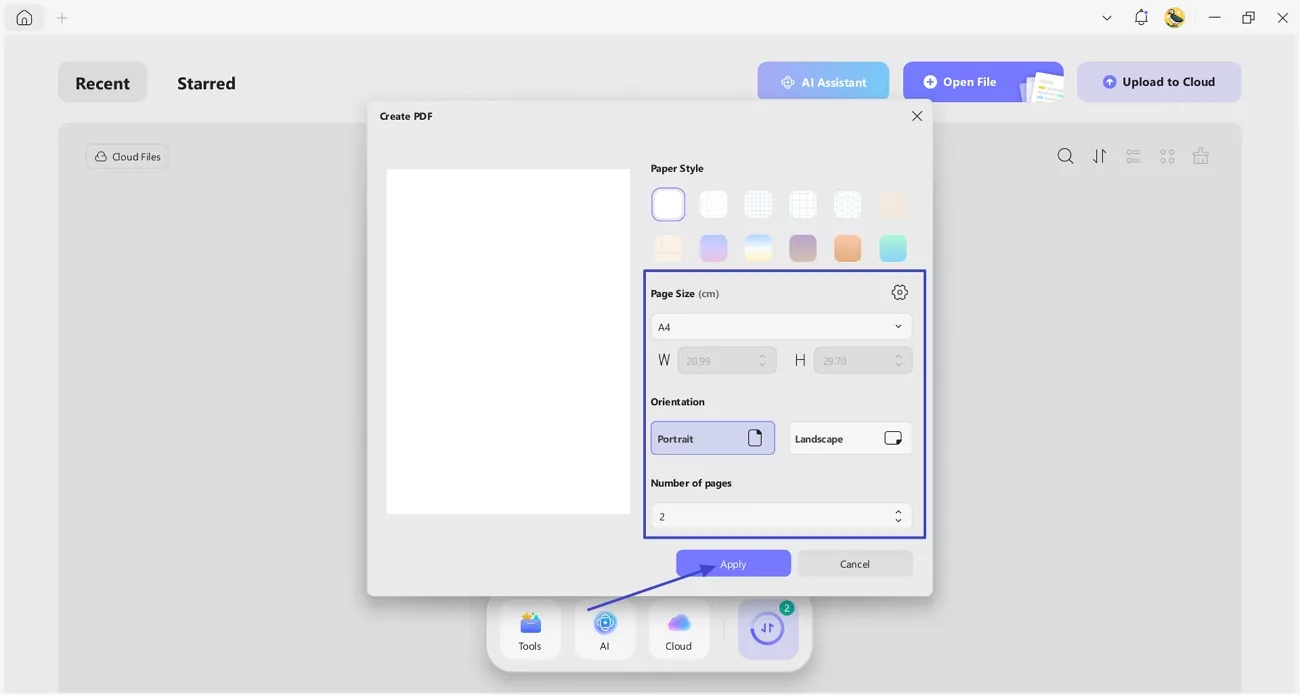Select Landscape orientation

click(850, 438)
